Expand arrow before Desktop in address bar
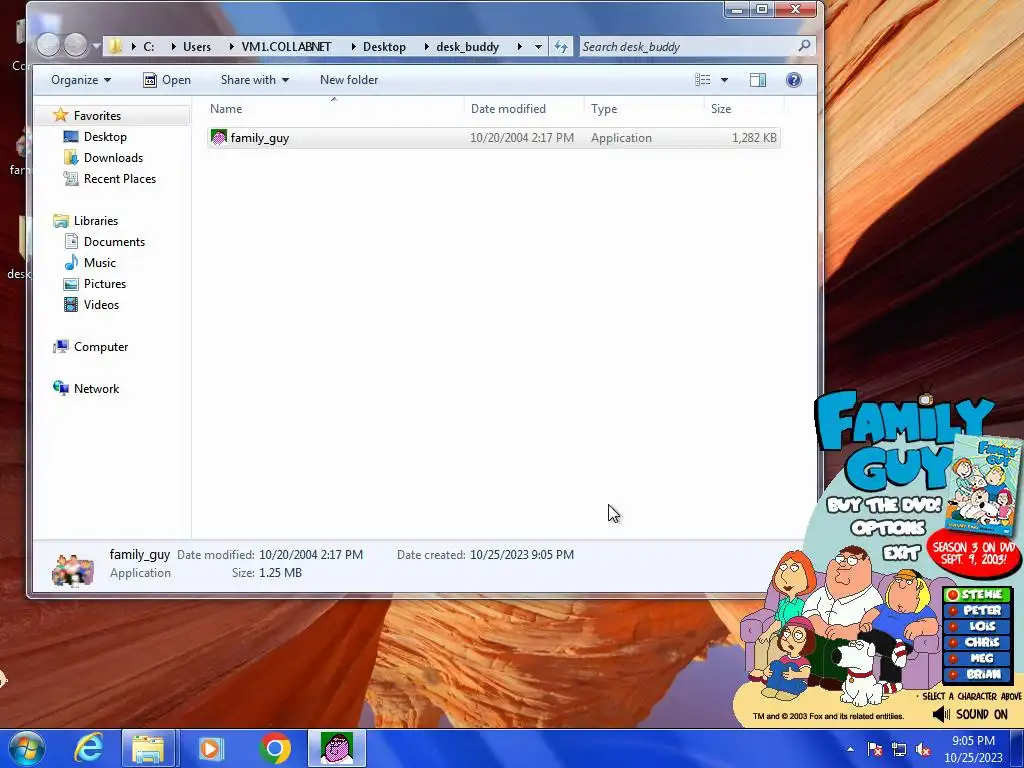Screen dimensions: 1024x768 [x=353, y=46]
